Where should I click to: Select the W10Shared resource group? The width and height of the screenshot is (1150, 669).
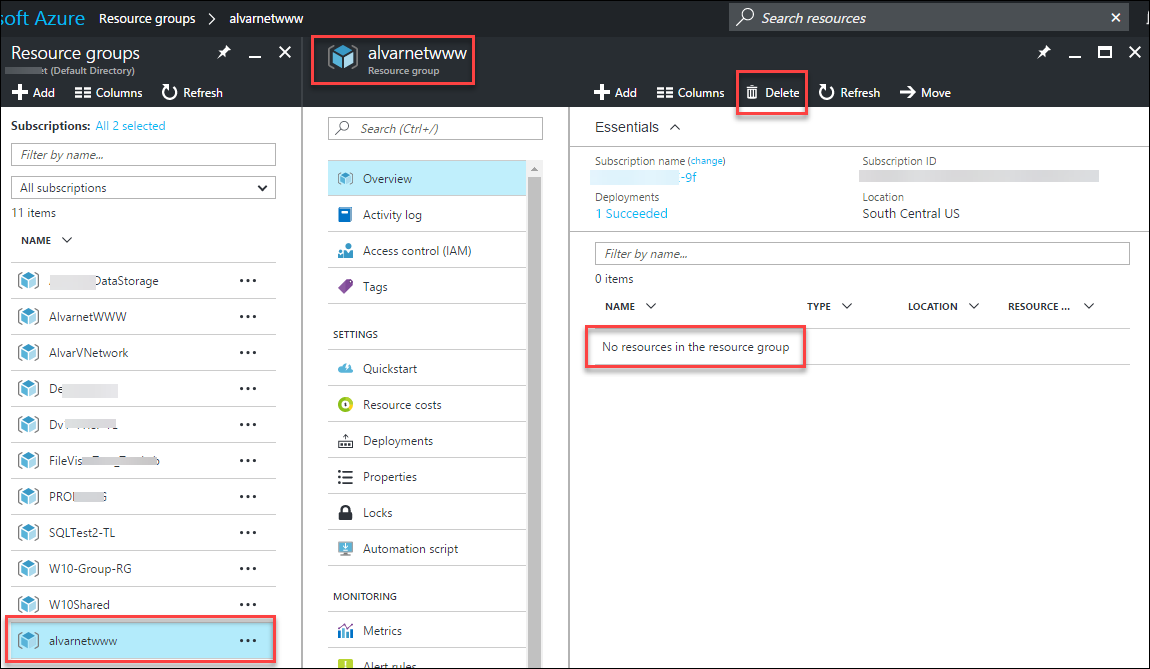tap(144, 604)
